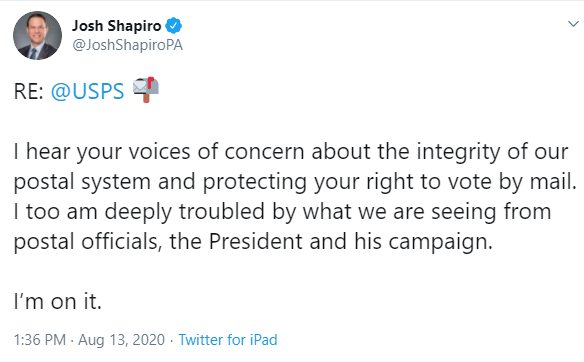Click the word "President" in the tweet

255,241
